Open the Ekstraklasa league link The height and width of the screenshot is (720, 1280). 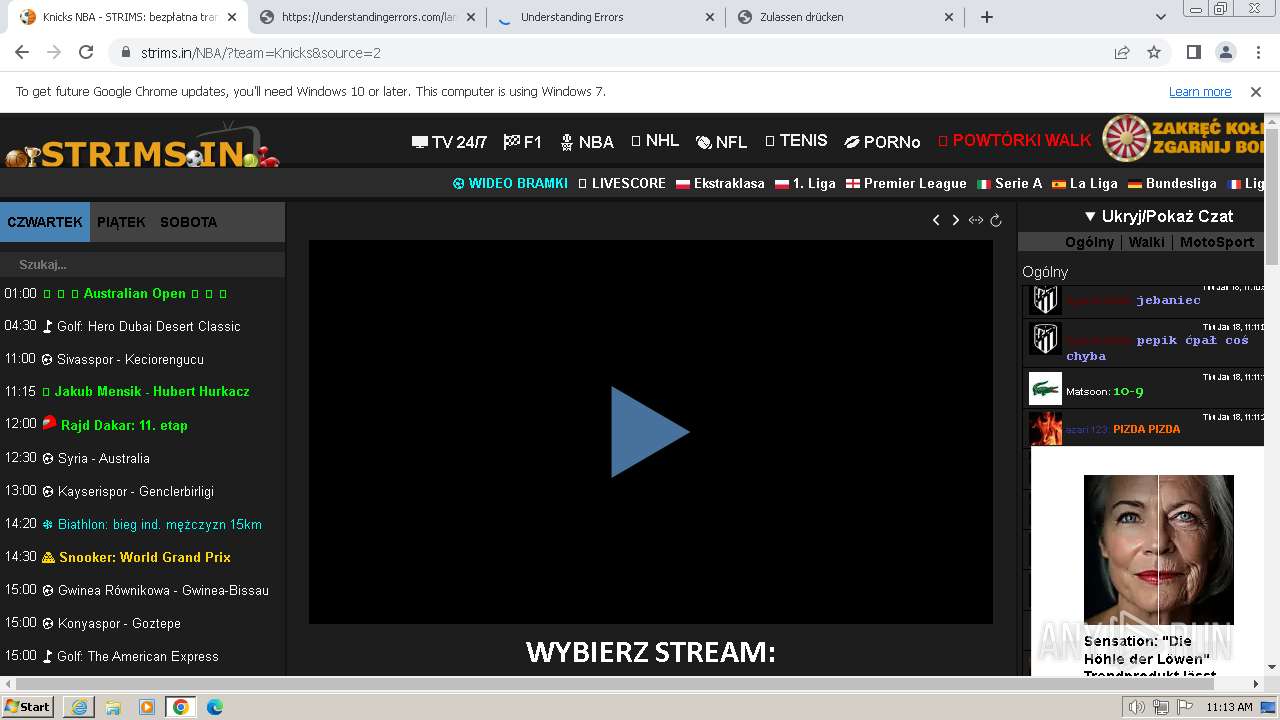click(x=720, y=183)
